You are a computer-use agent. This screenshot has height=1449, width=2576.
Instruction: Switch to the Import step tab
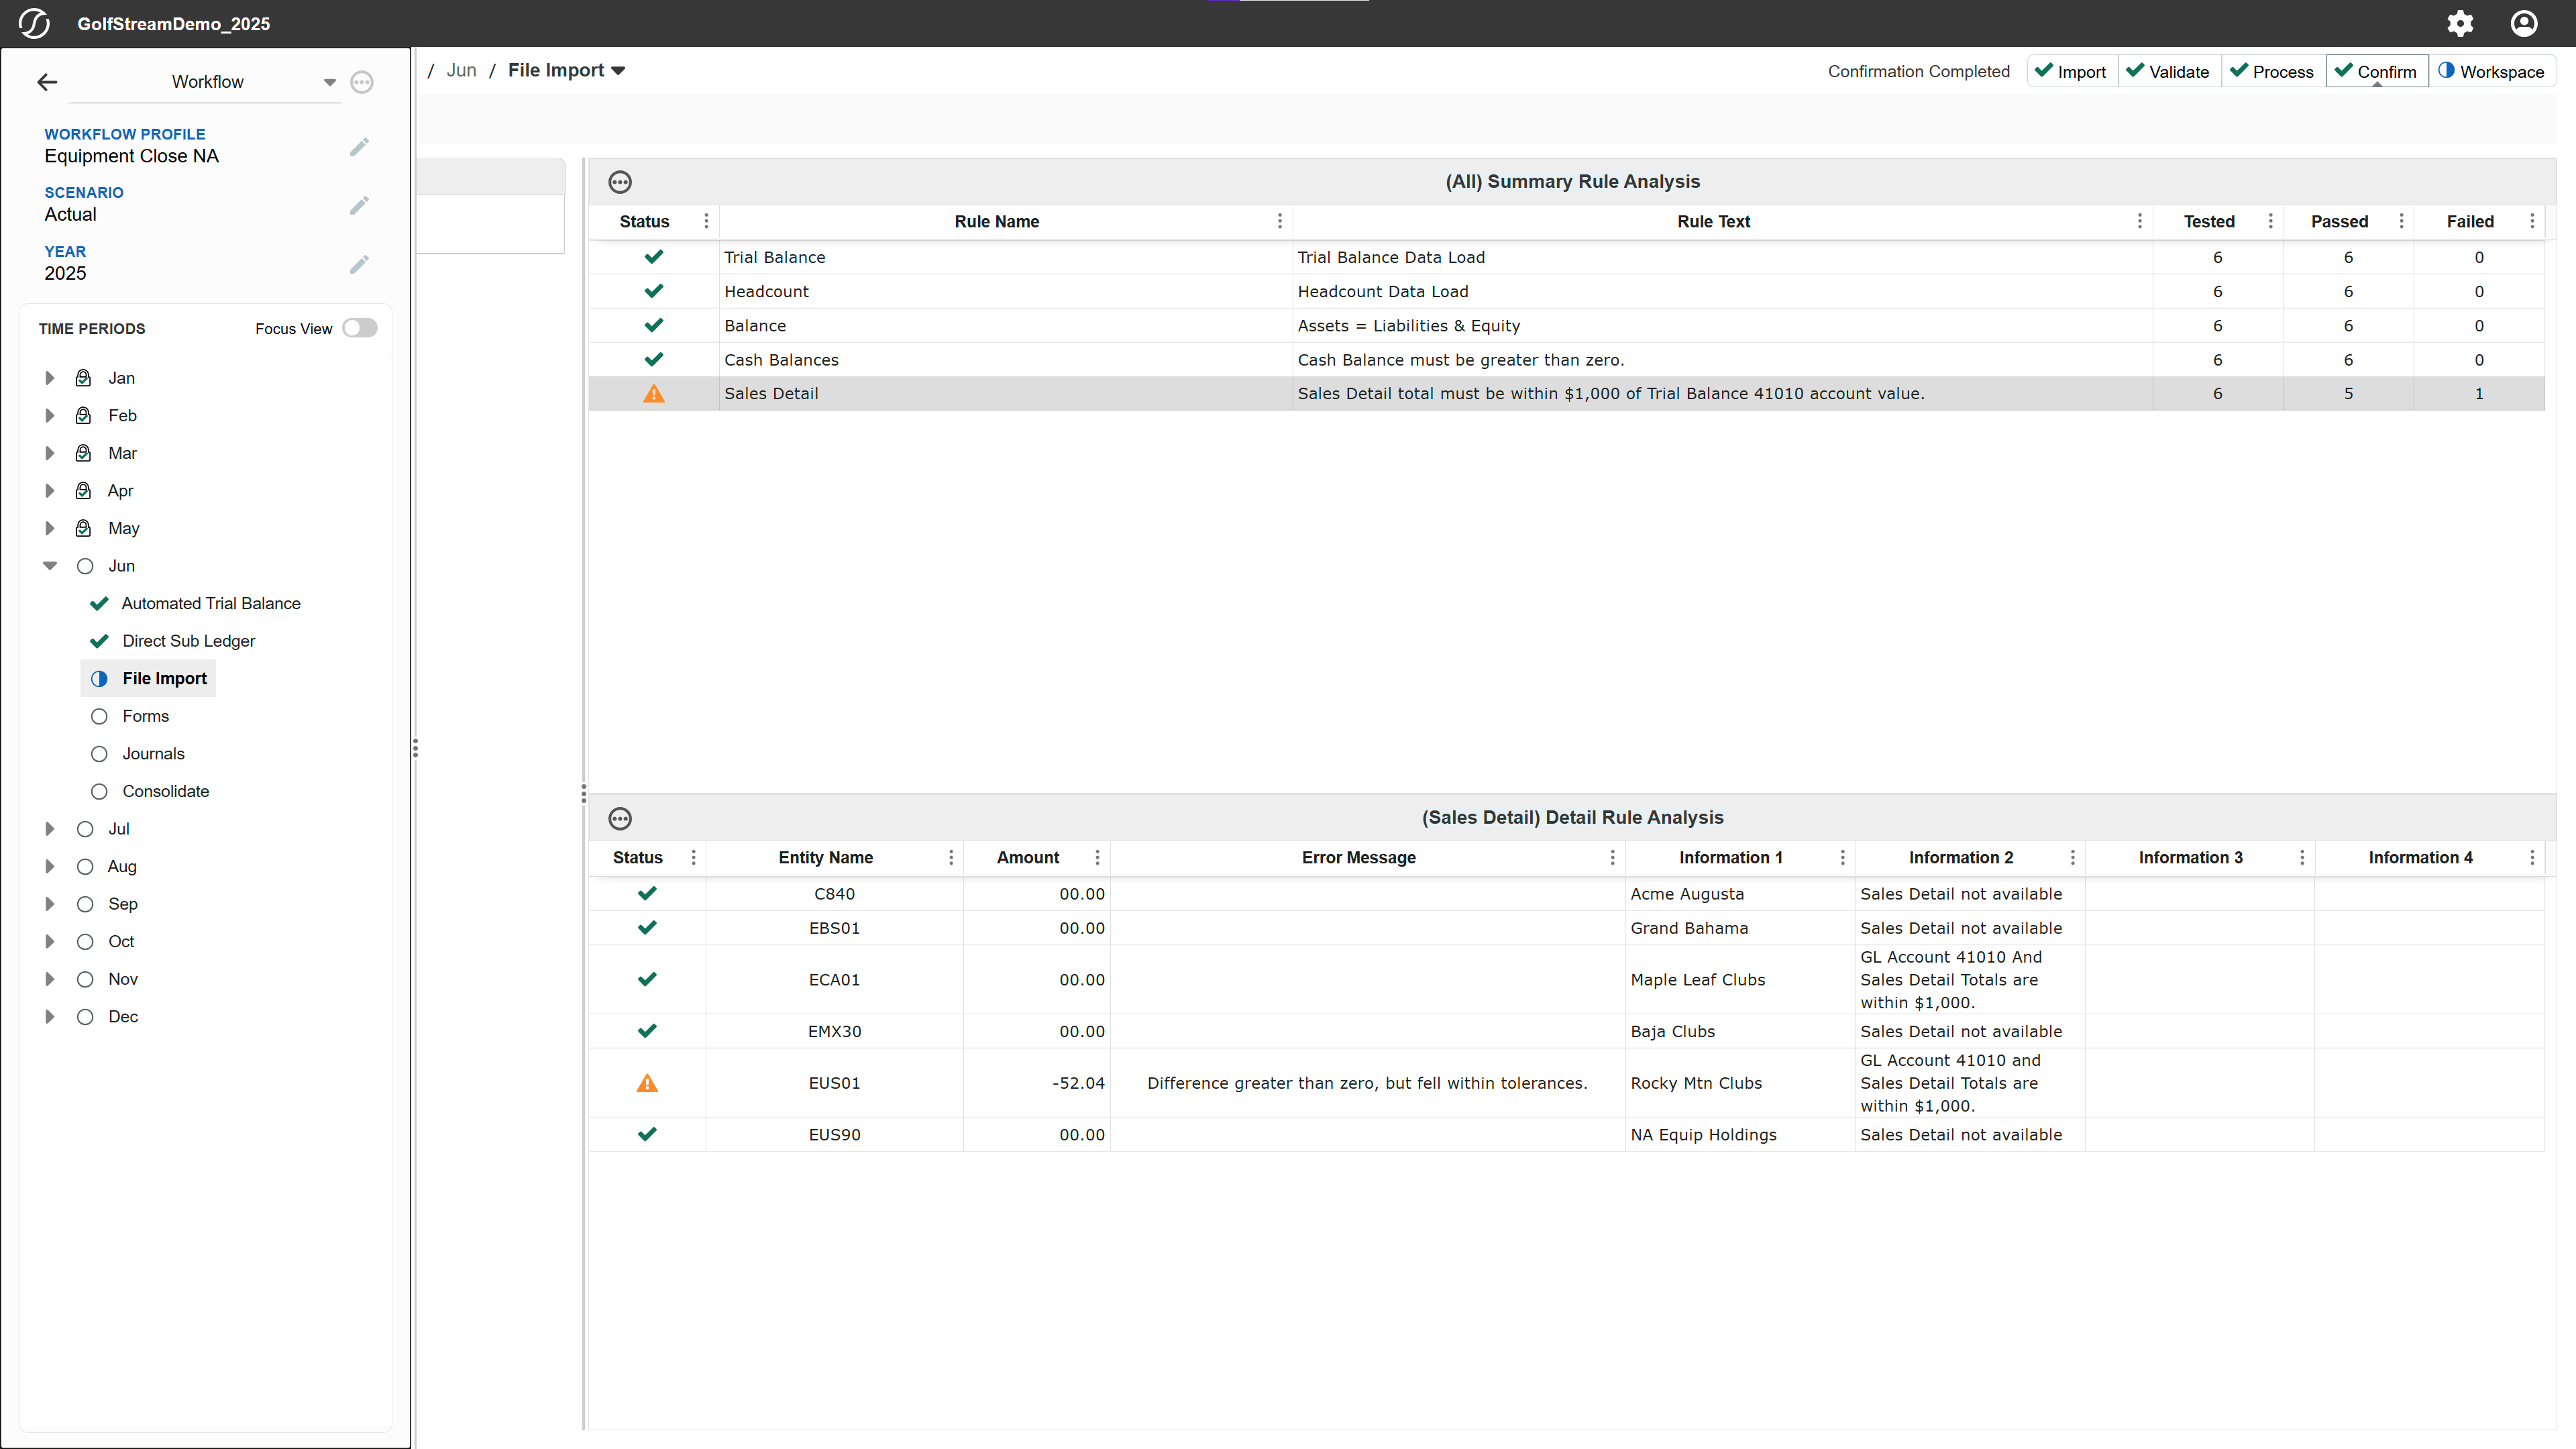coord(2072,71)
